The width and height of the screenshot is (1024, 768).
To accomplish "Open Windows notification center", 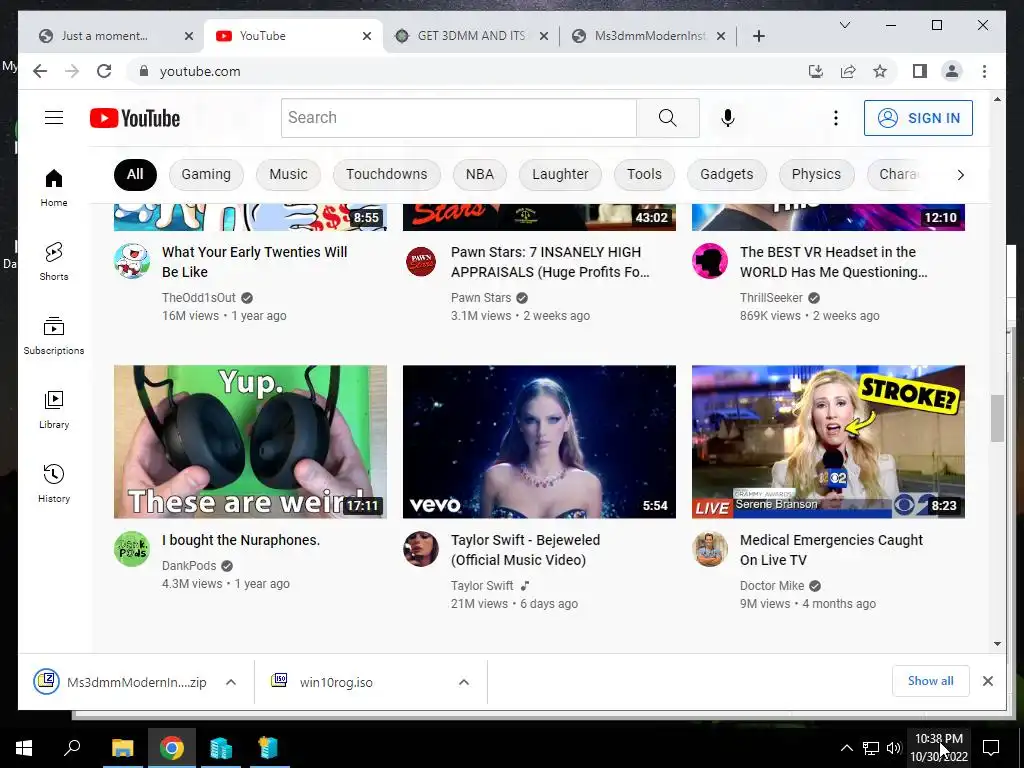I will (991, 747).
